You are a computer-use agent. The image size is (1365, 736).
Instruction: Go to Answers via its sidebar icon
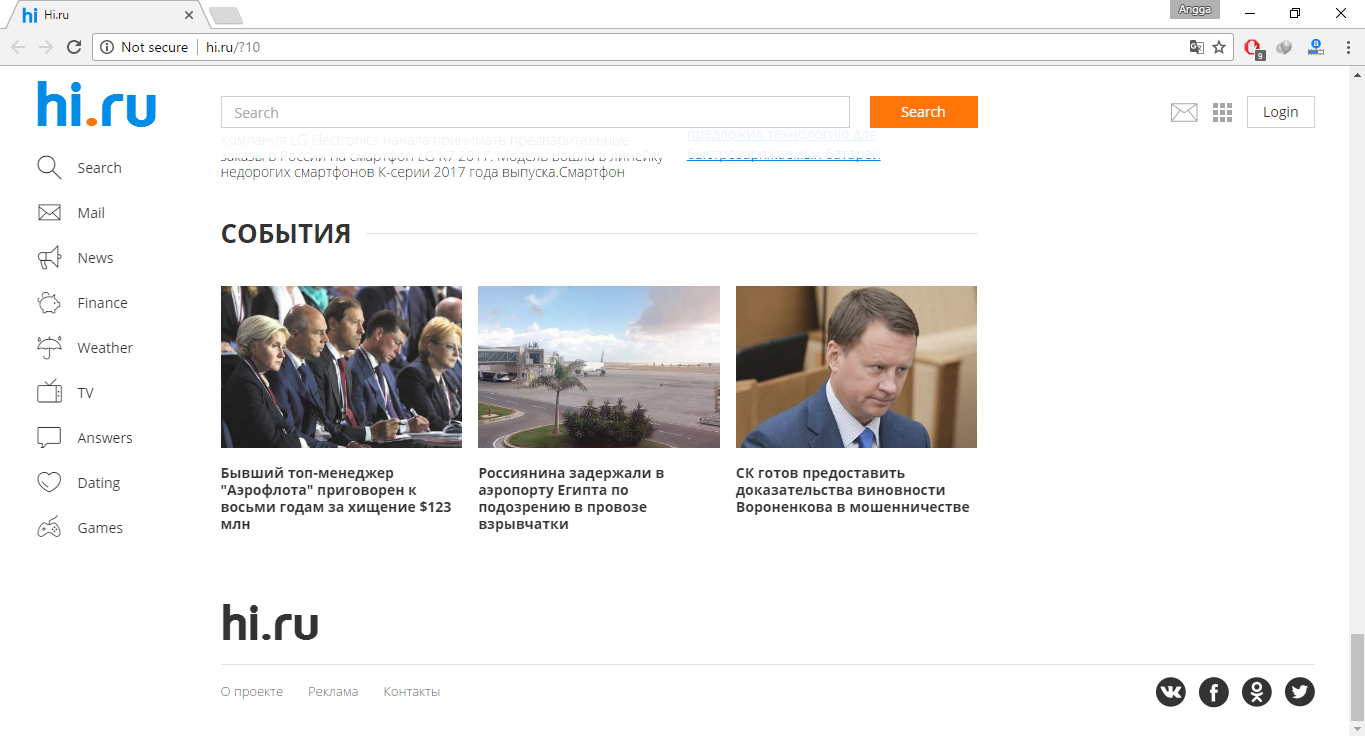click(x=104, y=437)
